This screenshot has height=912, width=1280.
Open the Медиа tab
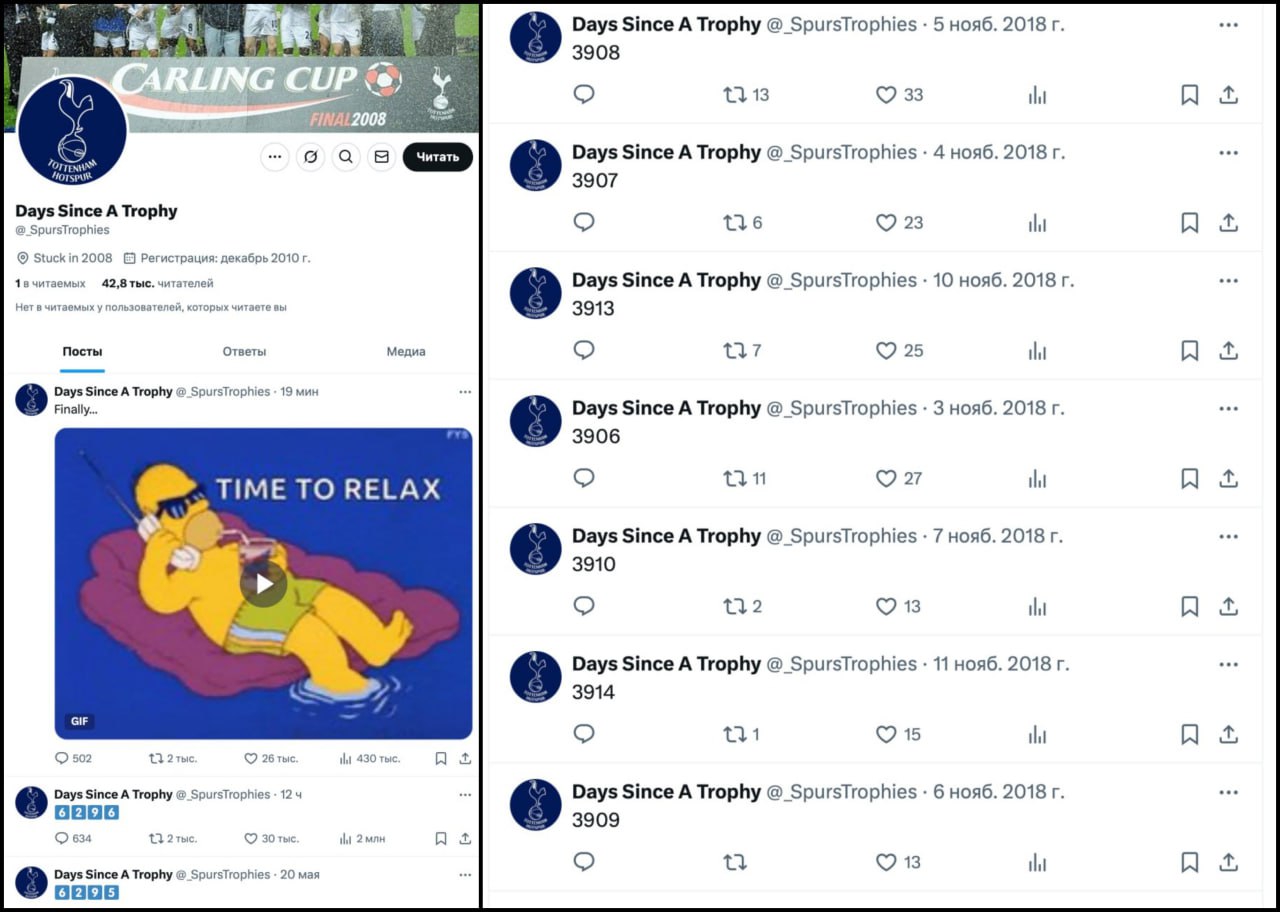click(406, 351)
